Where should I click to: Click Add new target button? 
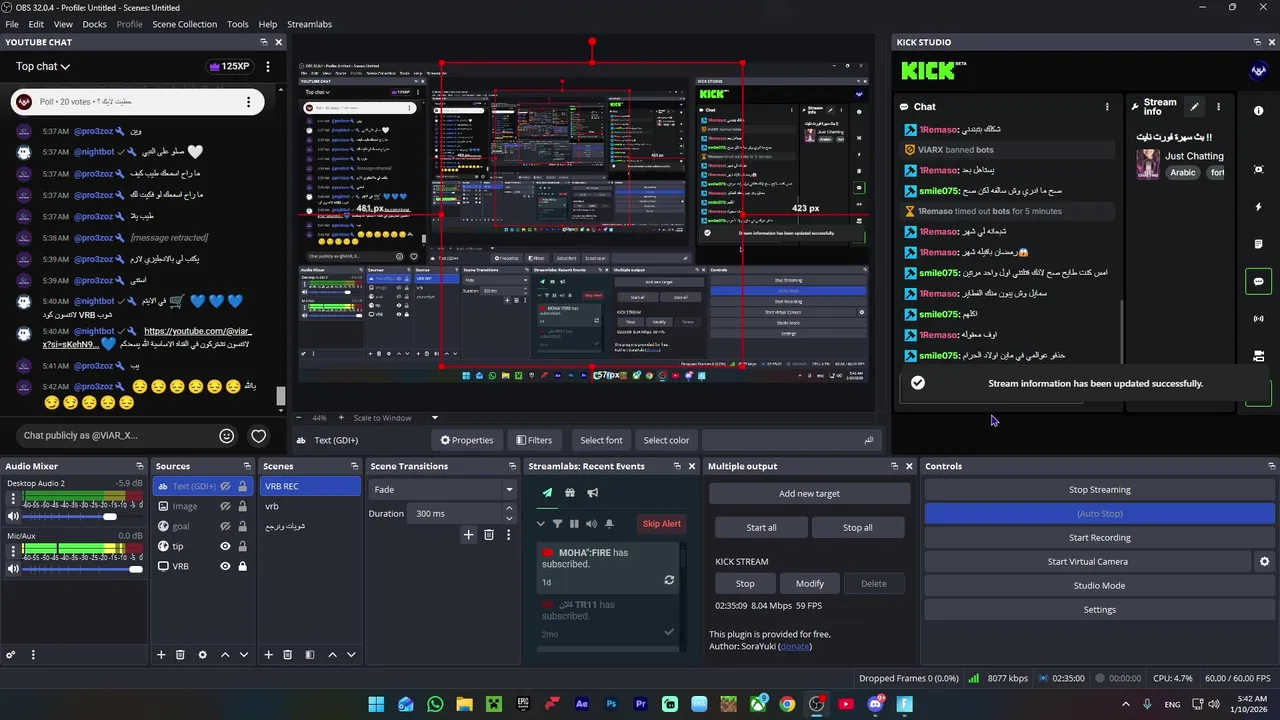click(x=809, y=494)
